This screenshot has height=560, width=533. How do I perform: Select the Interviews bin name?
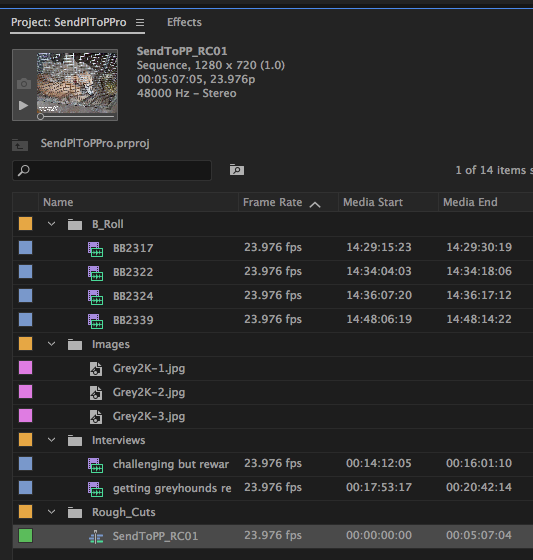[x=119, y=440]
